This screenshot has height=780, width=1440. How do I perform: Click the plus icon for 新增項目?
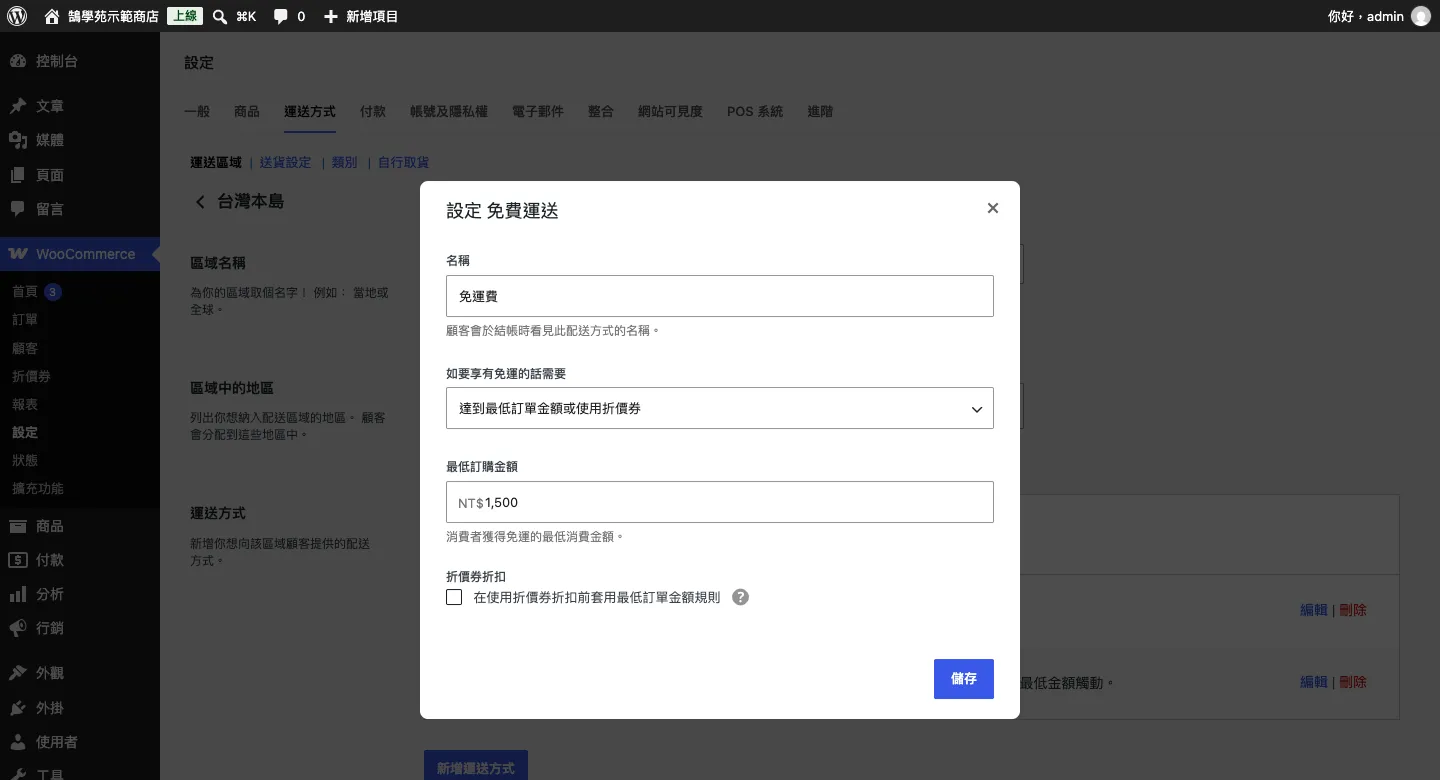coord(331,16)
